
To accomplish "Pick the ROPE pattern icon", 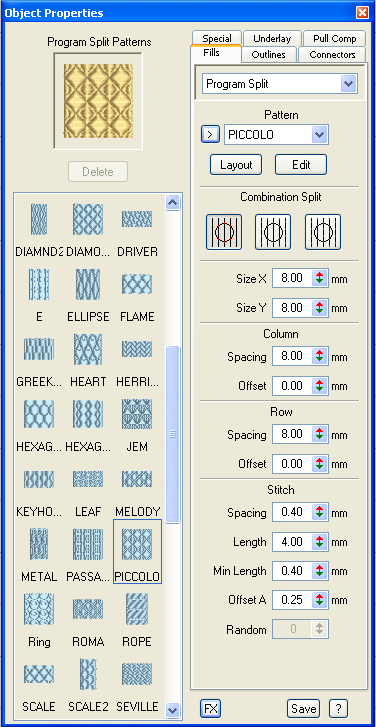I will coord(137,609).
